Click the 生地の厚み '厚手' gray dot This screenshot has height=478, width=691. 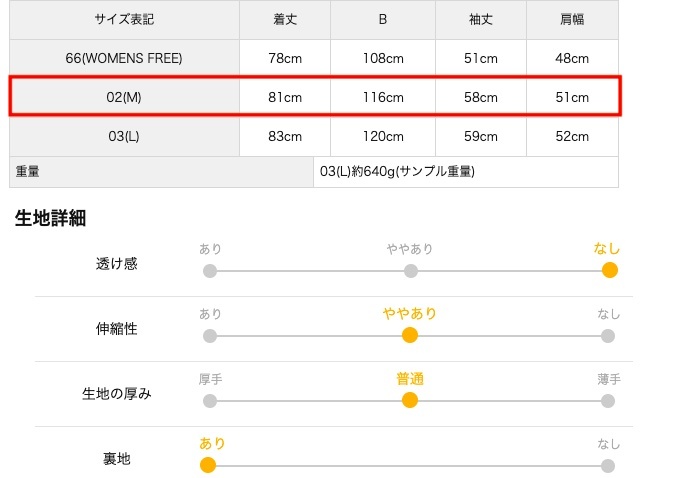coord(209,401)
